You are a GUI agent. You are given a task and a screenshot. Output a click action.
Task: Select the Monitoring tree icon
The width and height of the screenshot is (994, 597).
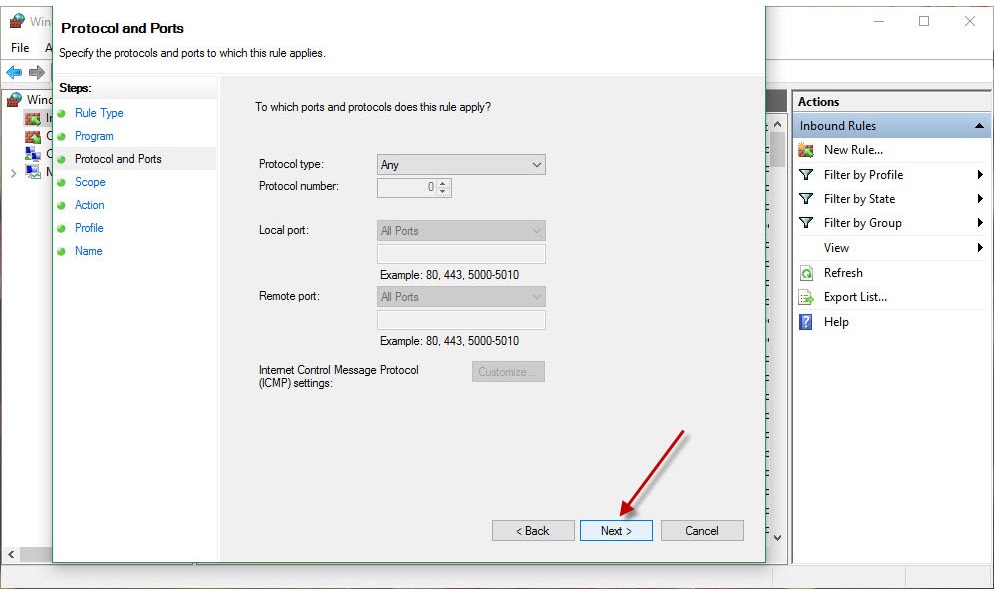32,171
